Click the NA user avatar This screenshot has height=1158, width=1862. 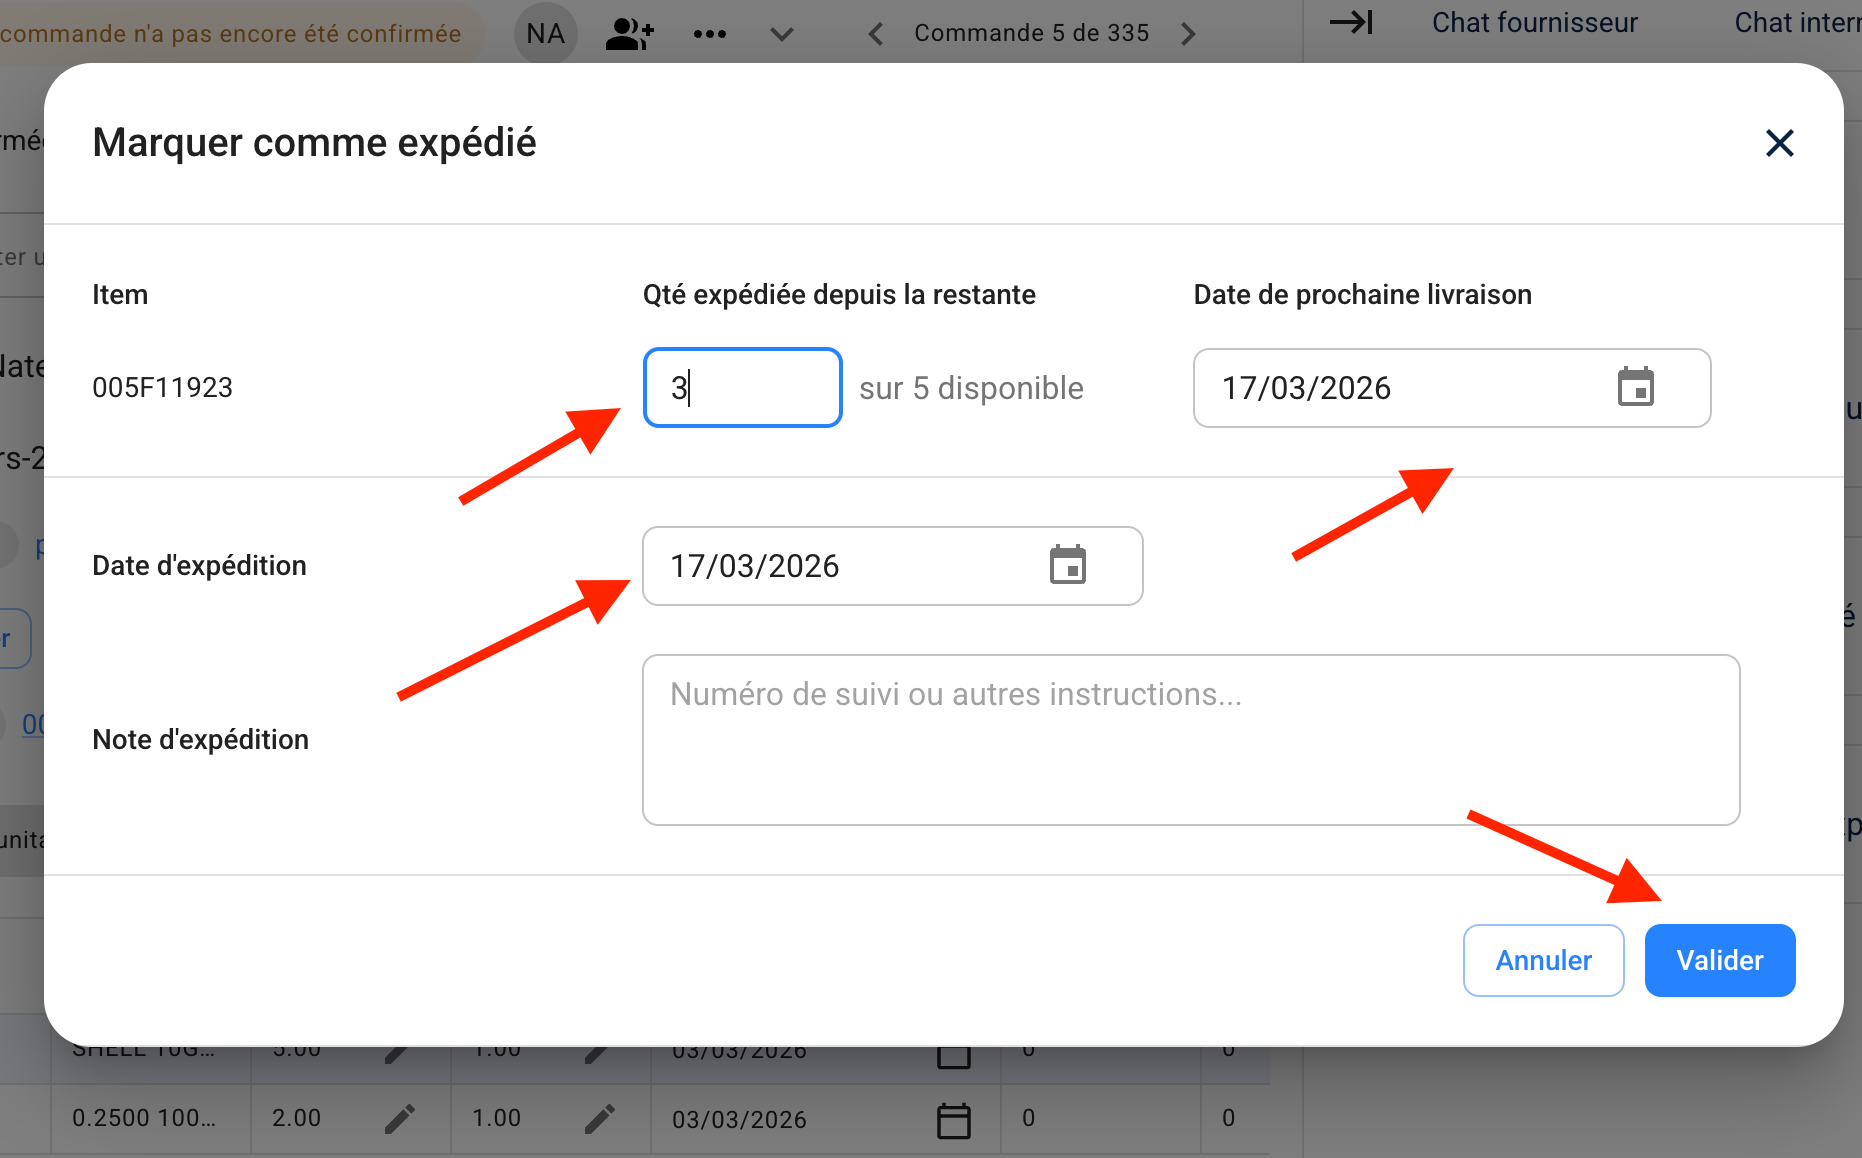pos(545,33)
